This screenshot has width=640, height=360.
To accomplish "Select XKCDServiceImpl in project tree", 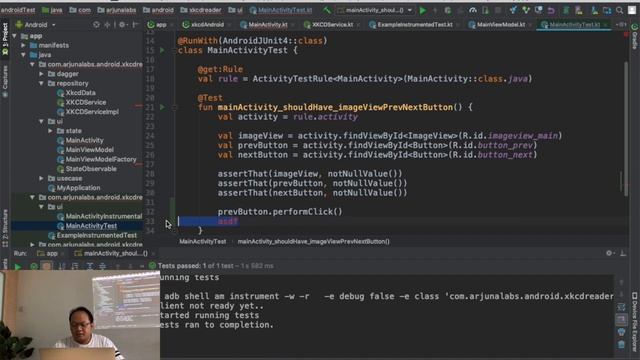I will (x=88, y=112).
